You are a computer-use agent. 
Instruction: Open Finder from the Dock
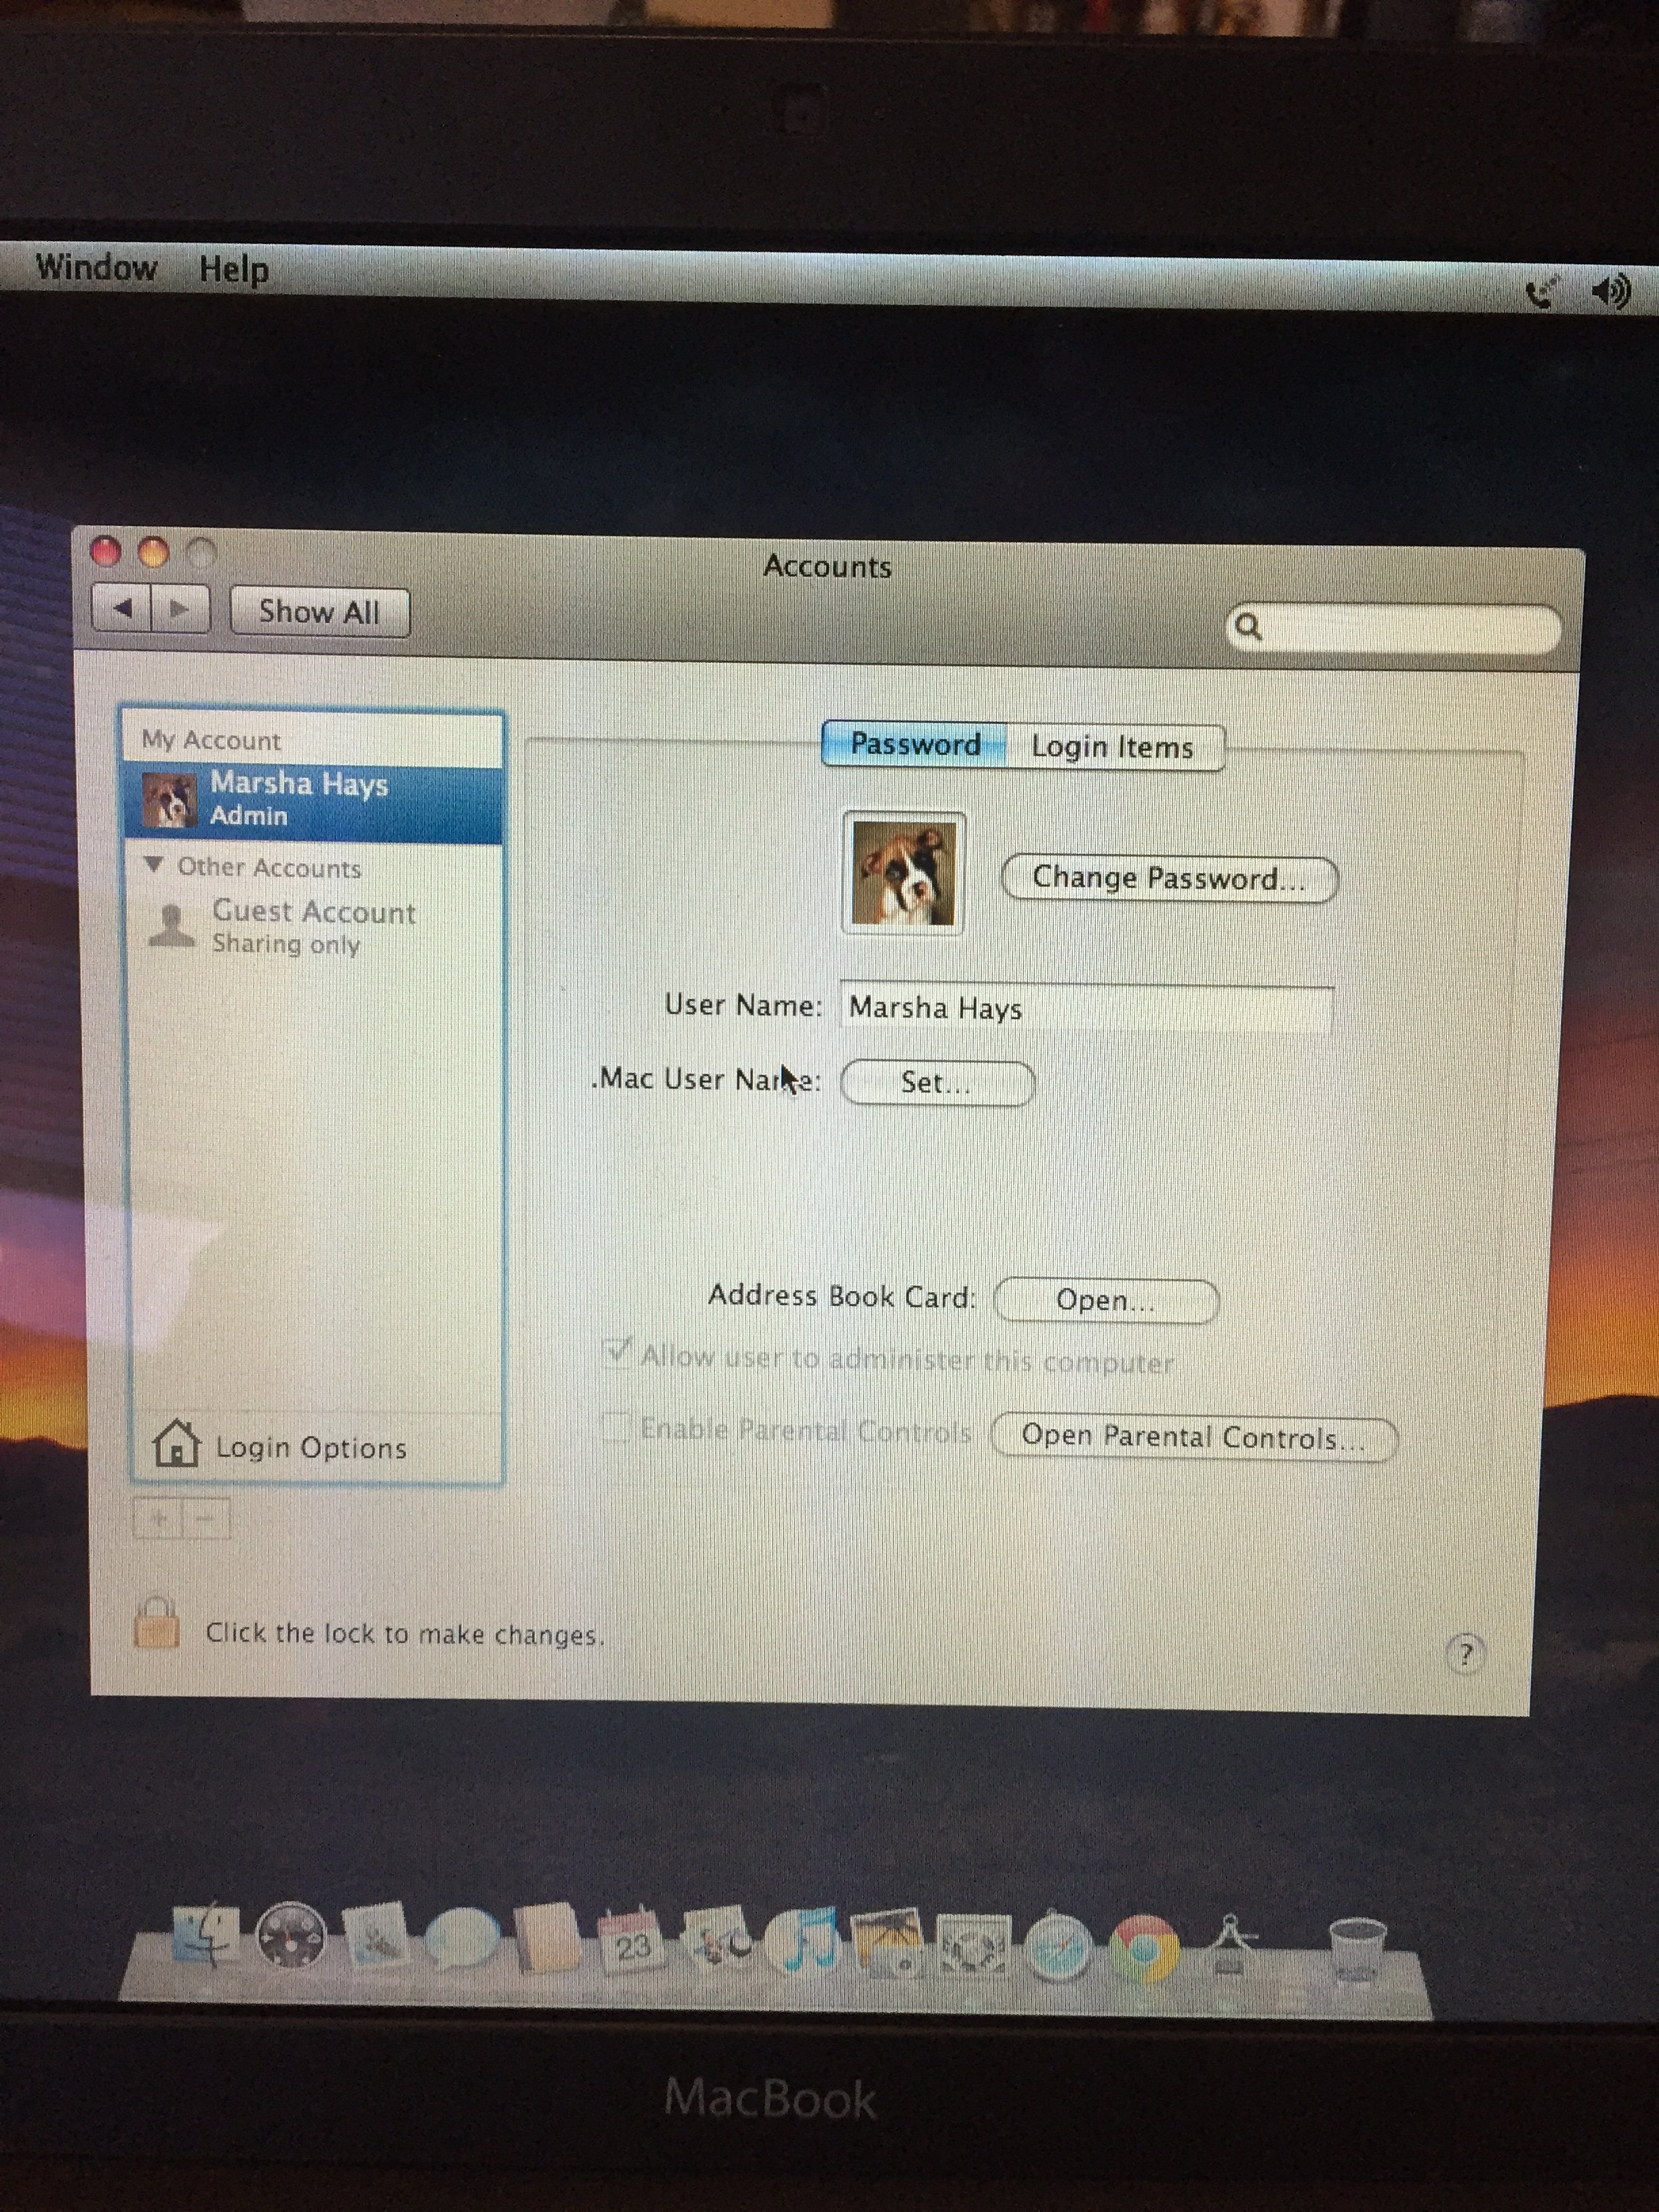(206, 1936)
